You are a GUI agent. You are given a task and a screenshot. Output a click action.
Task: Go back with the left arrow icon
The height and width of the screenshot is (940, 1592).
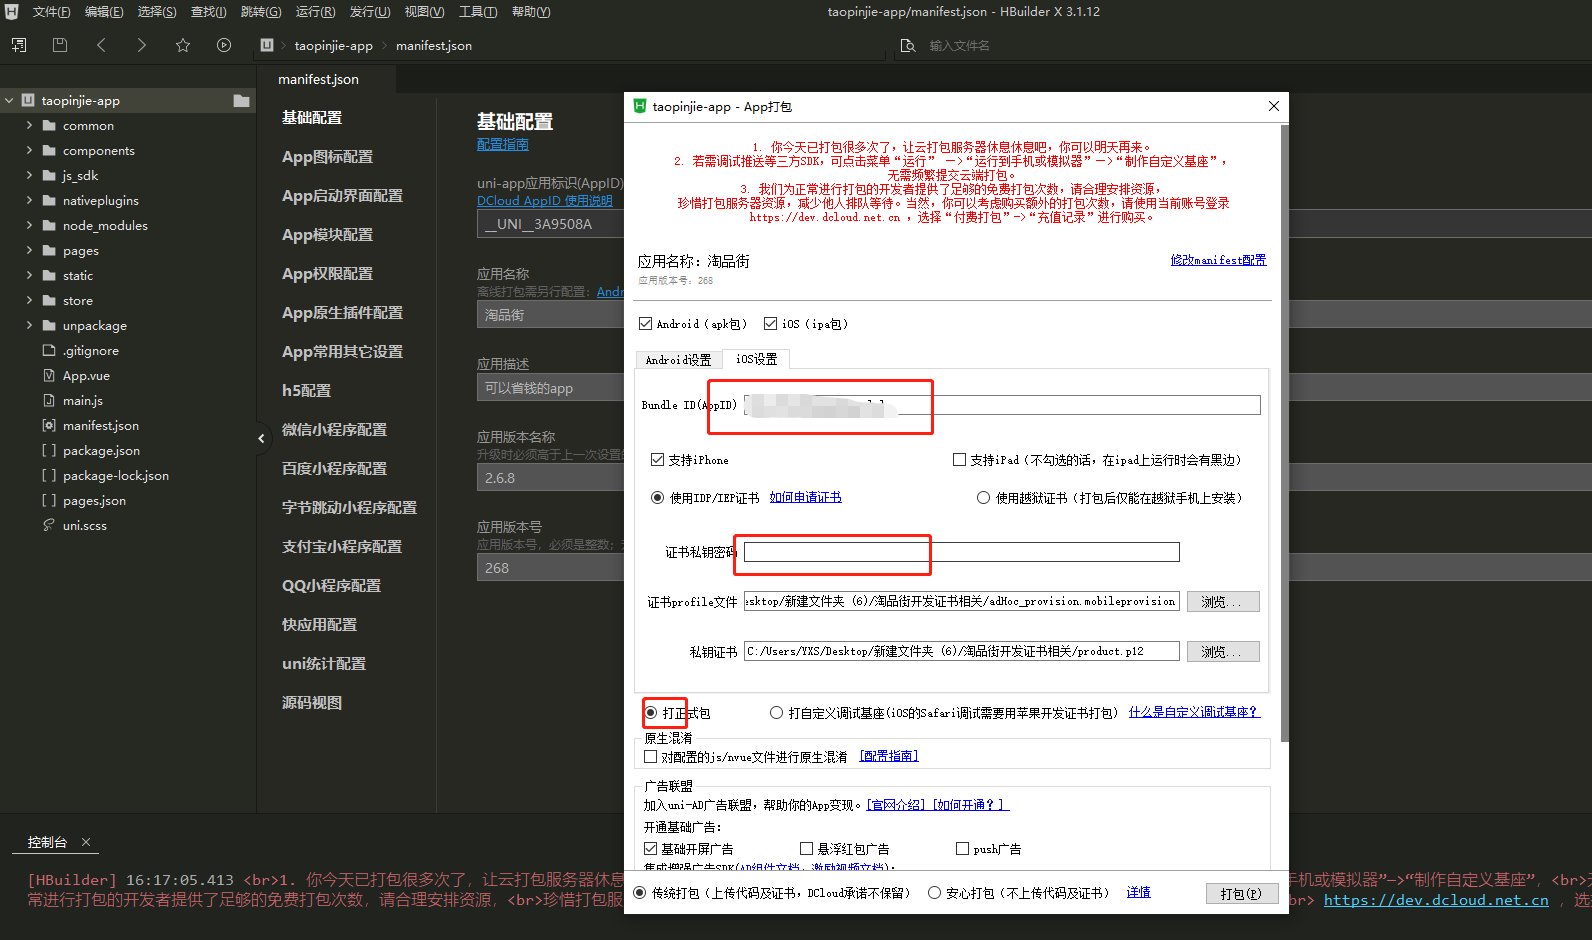(x=101, y=45)
